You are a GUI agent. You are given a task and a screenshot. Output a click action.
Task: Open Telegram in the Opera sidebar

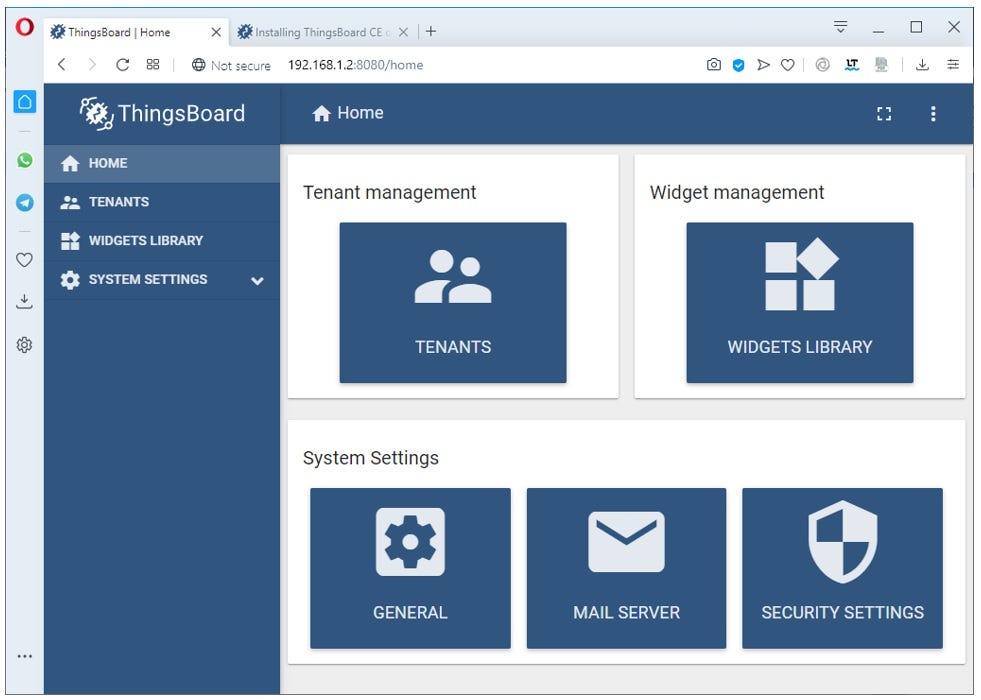pos(24,203)
